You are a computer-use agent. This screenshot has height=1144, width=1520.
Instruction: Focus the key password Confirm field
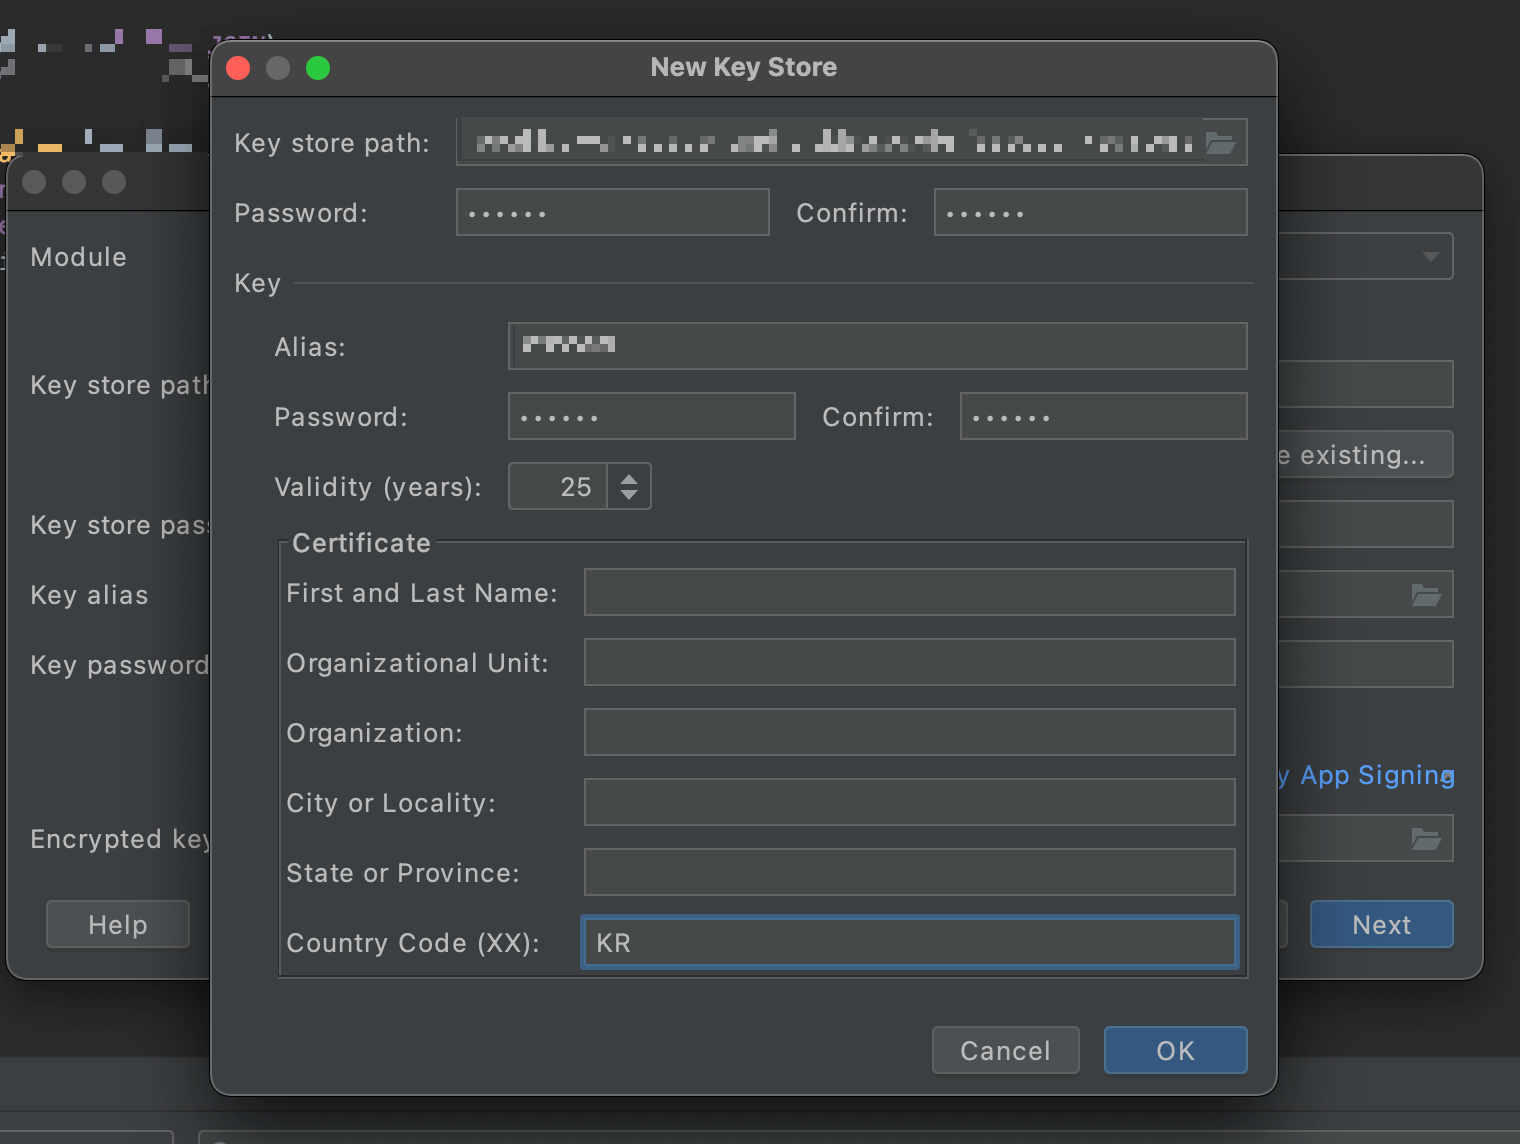tap(1104, 416)
